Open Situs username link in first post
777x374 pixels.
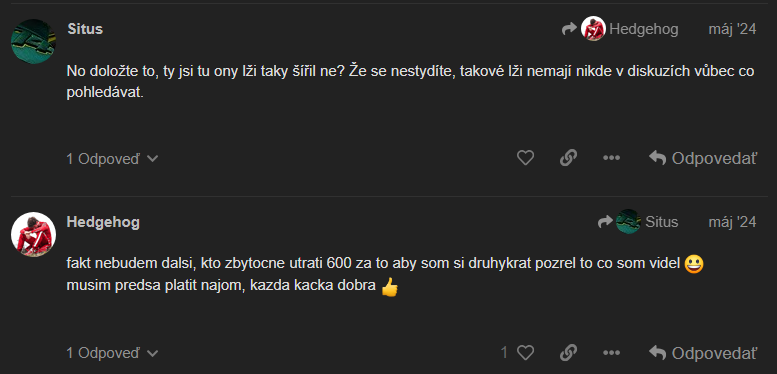(x=85, y=29)
